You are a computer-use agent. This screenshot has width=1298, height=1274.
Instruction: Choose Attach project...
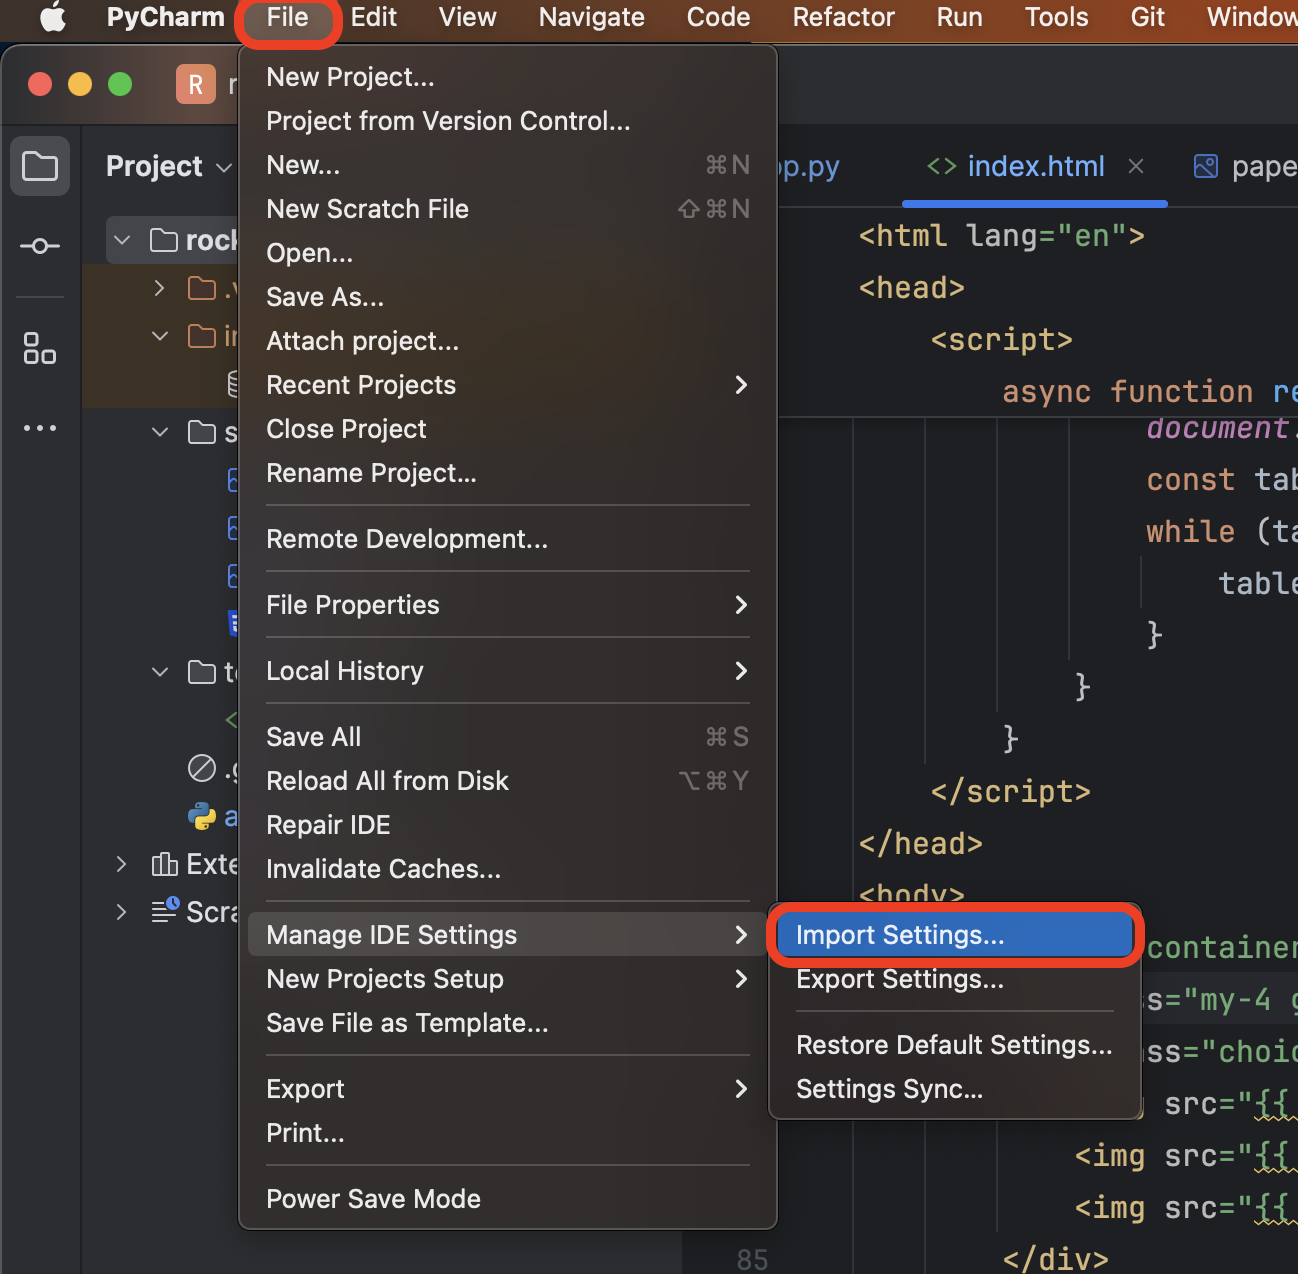point(508,341)
